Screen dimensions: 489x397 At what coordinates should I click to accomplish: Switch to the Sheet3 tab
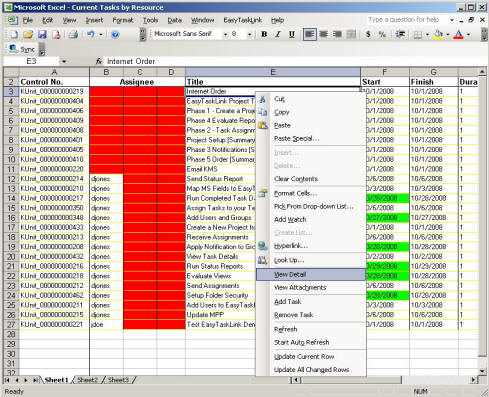coord(118,380)
